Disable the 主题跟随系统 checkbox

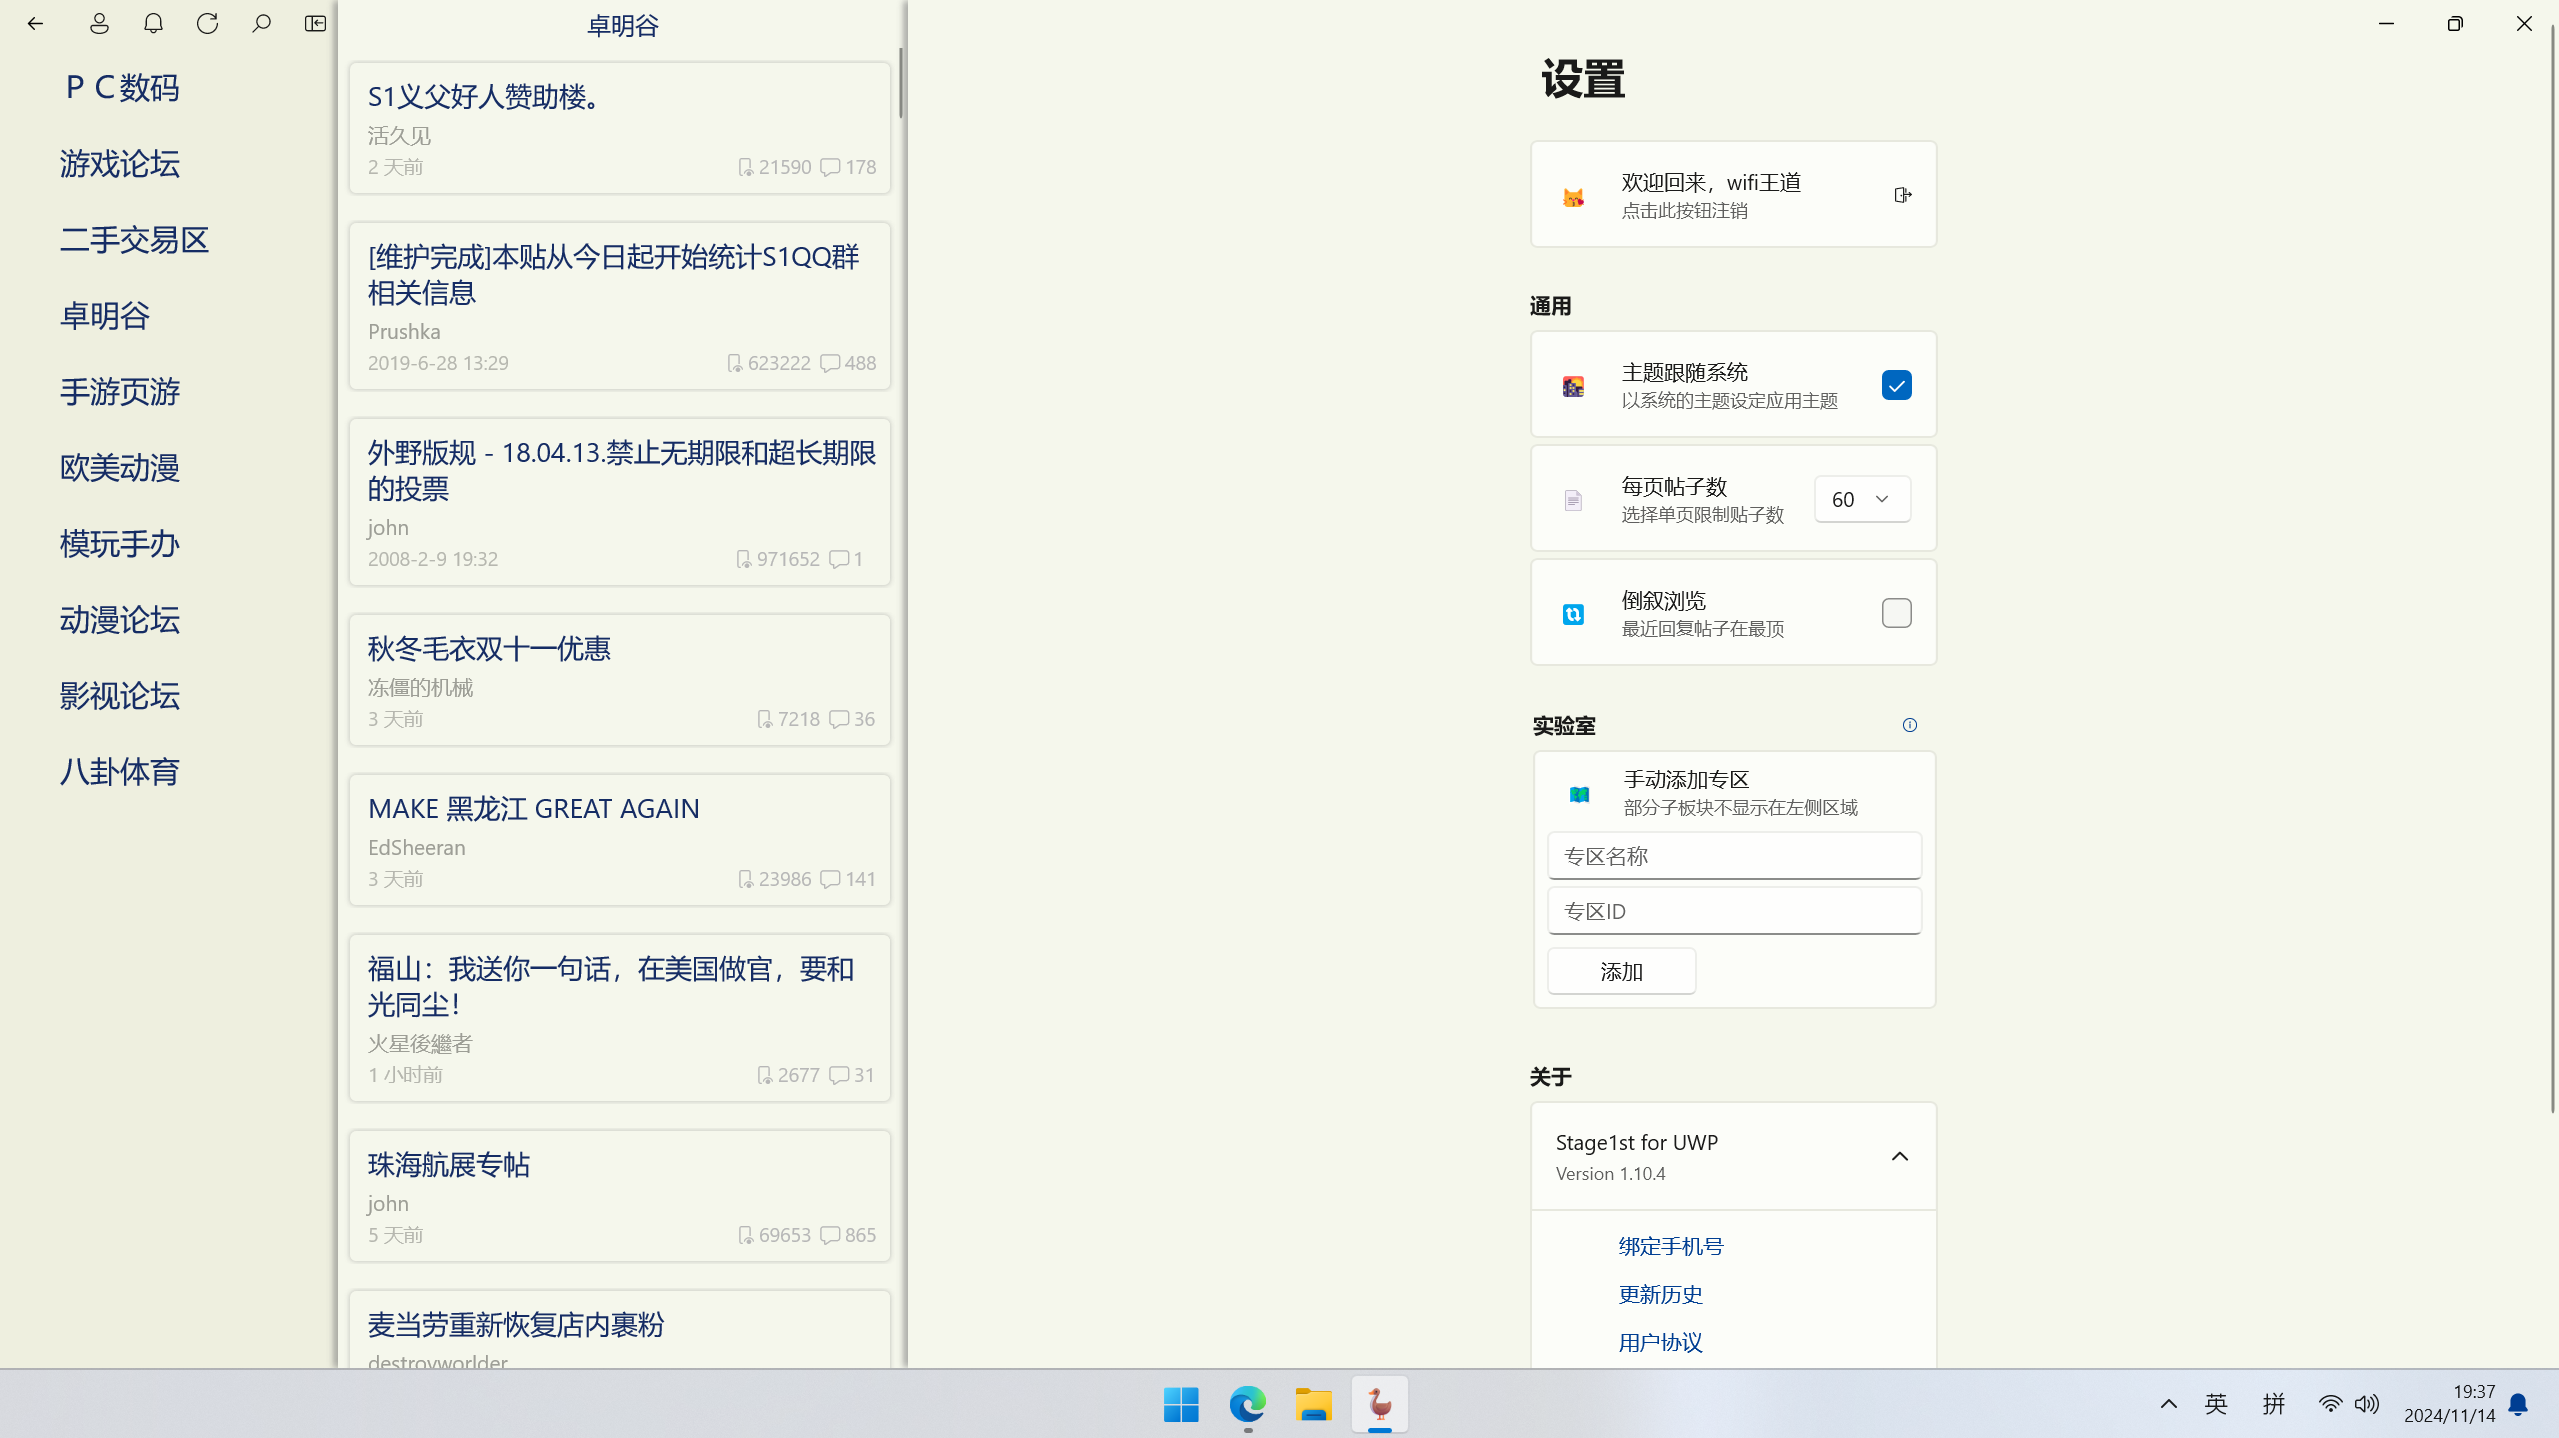pos(1896,385)
